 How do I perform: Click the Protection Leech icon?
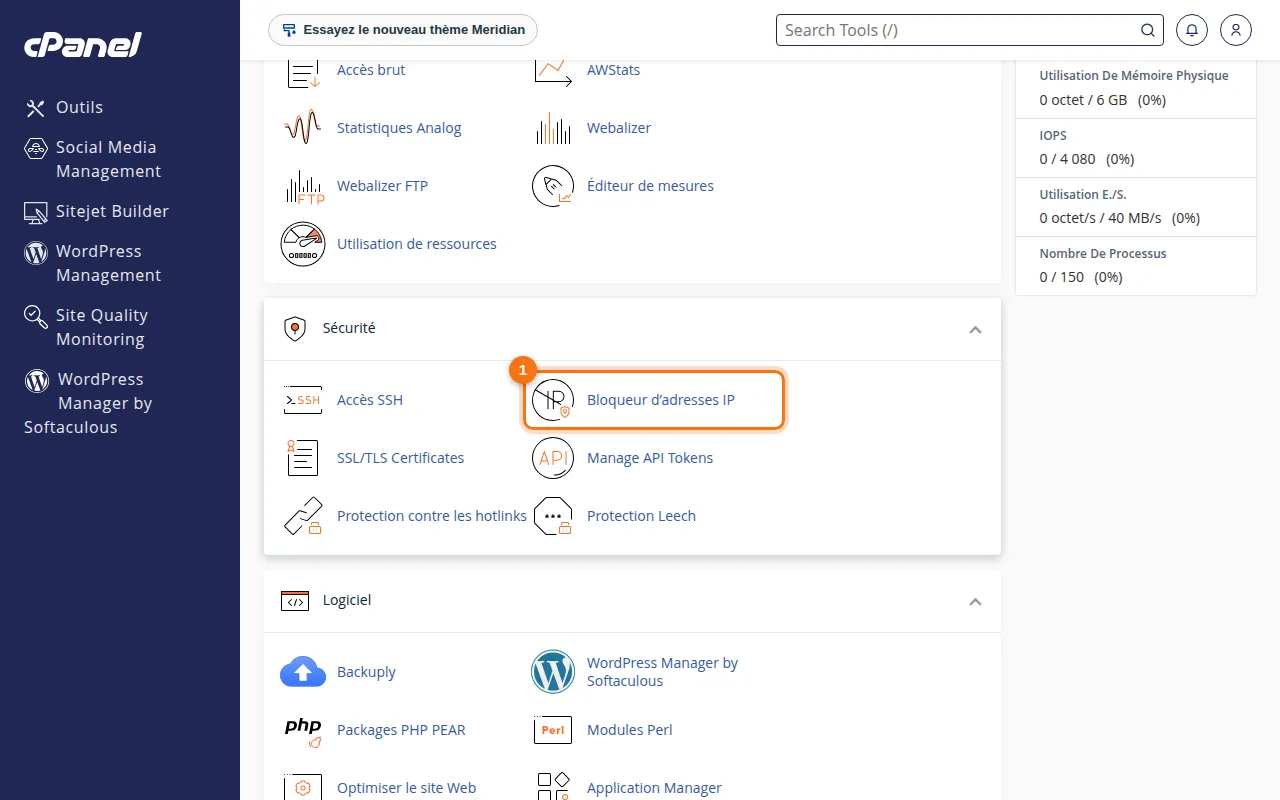(553, 516)
